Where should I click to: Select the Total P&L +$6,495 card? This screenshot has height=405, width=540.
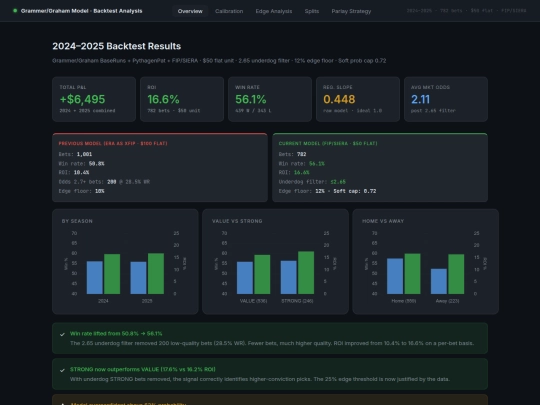click(94, 99)
